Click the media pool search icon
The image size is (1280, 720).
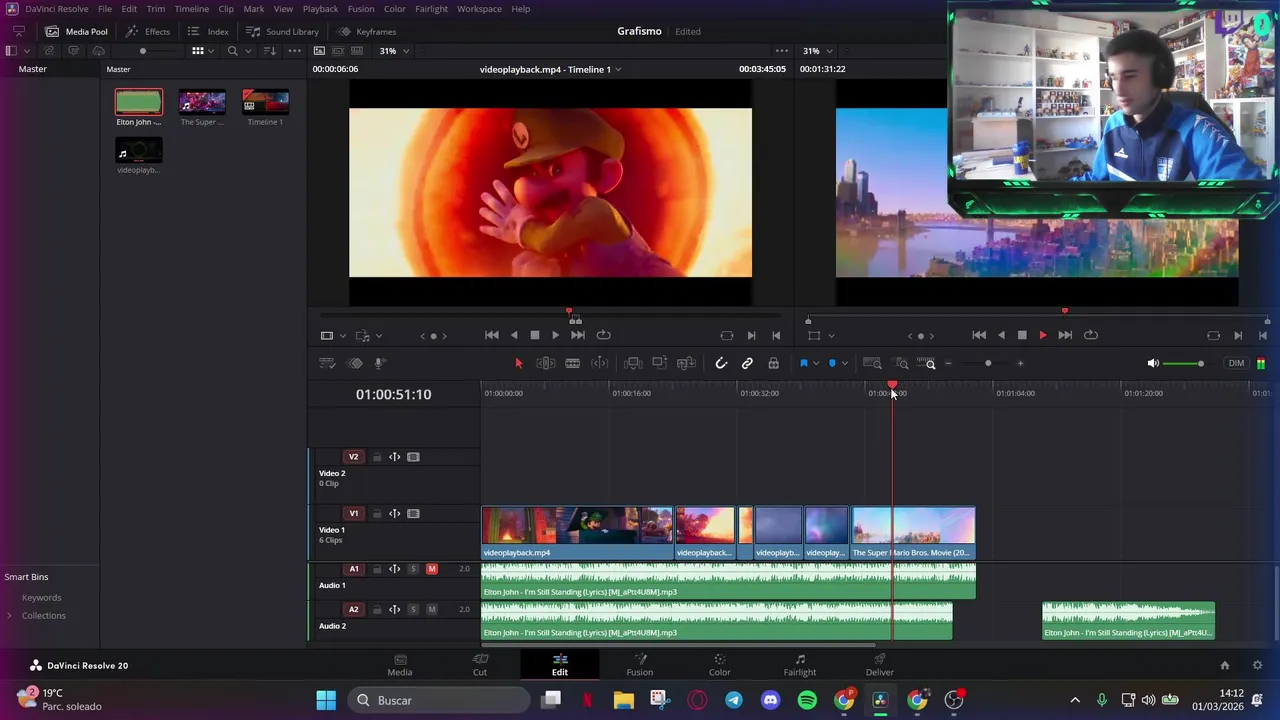pyautogui.click(x=232, y=51)
